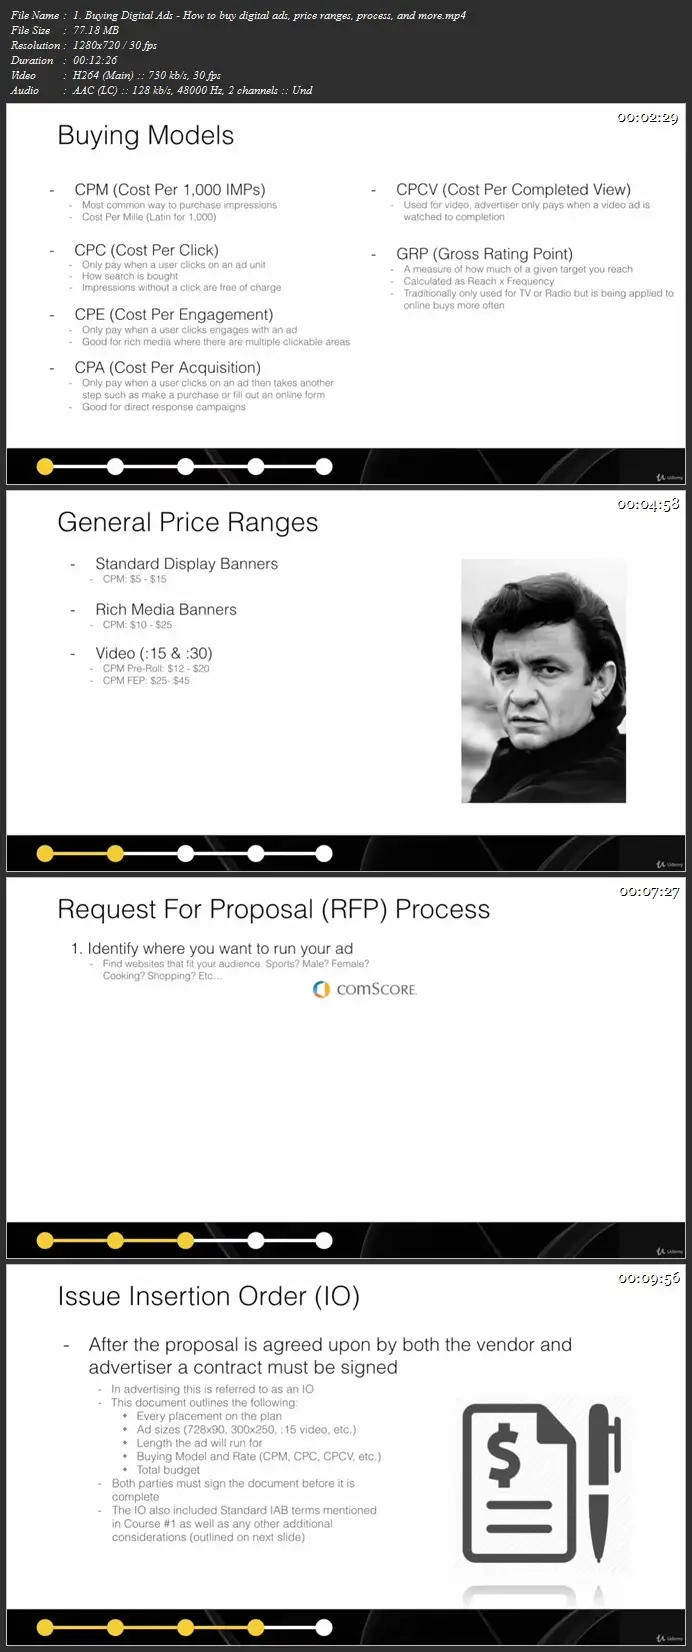Select the Request For Proposal (RFP) Process heading
Image resolution: width=692 pixels, height=1652 pixels.
[x=274, y=909]
